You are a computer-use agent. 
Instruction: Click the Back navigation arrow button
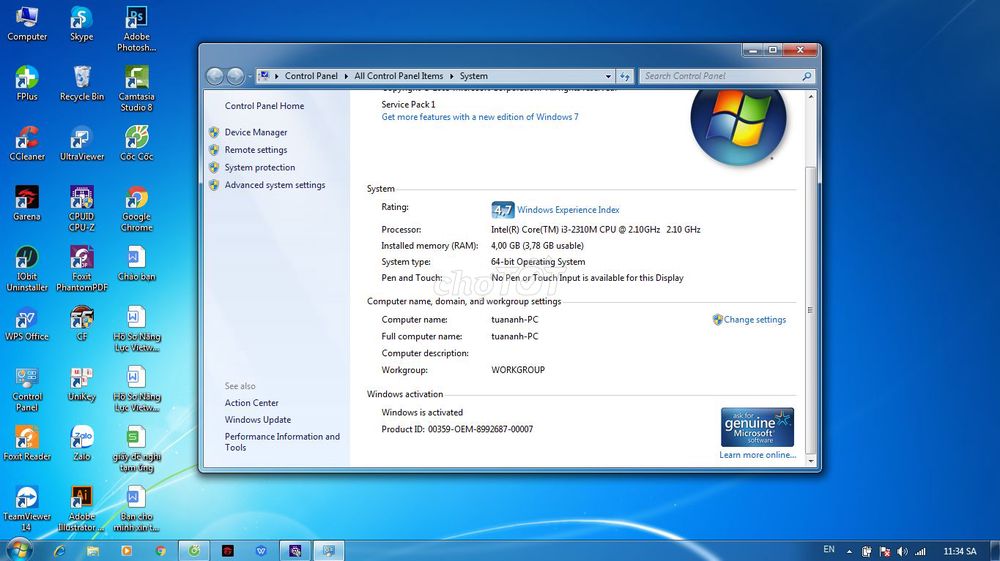coord(215,76)
